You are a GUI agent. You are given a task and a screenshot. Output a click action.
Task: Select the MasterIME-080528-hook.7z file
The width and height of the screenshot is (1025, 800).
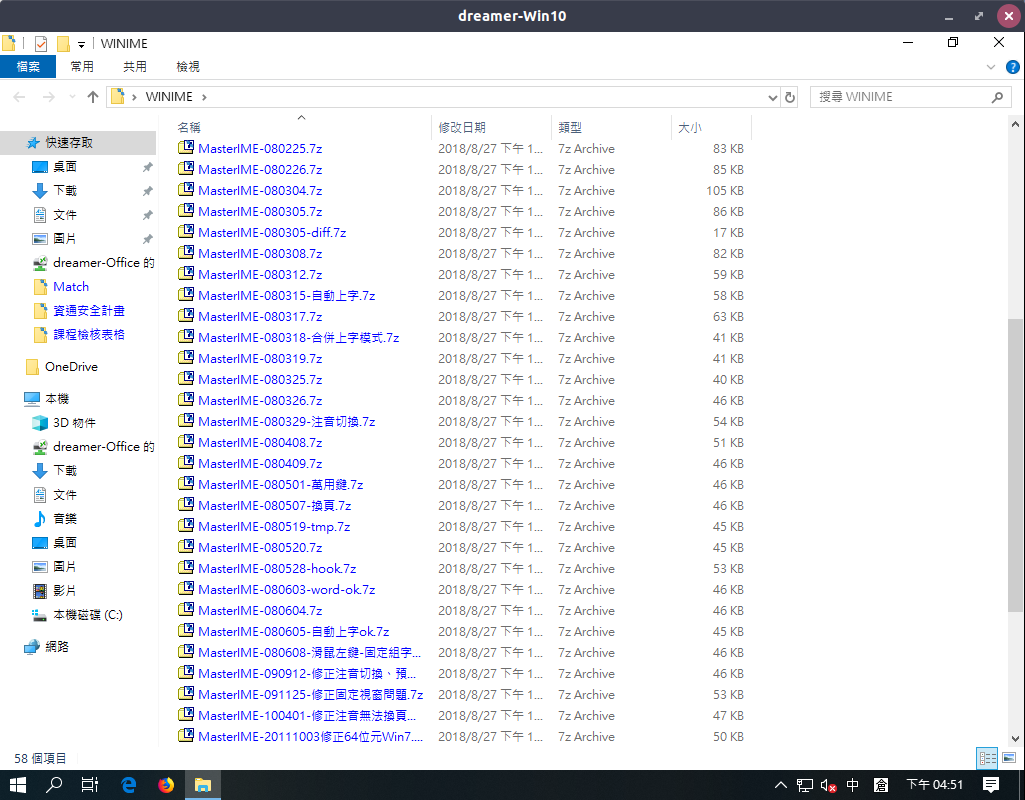(x=277, y=568)
